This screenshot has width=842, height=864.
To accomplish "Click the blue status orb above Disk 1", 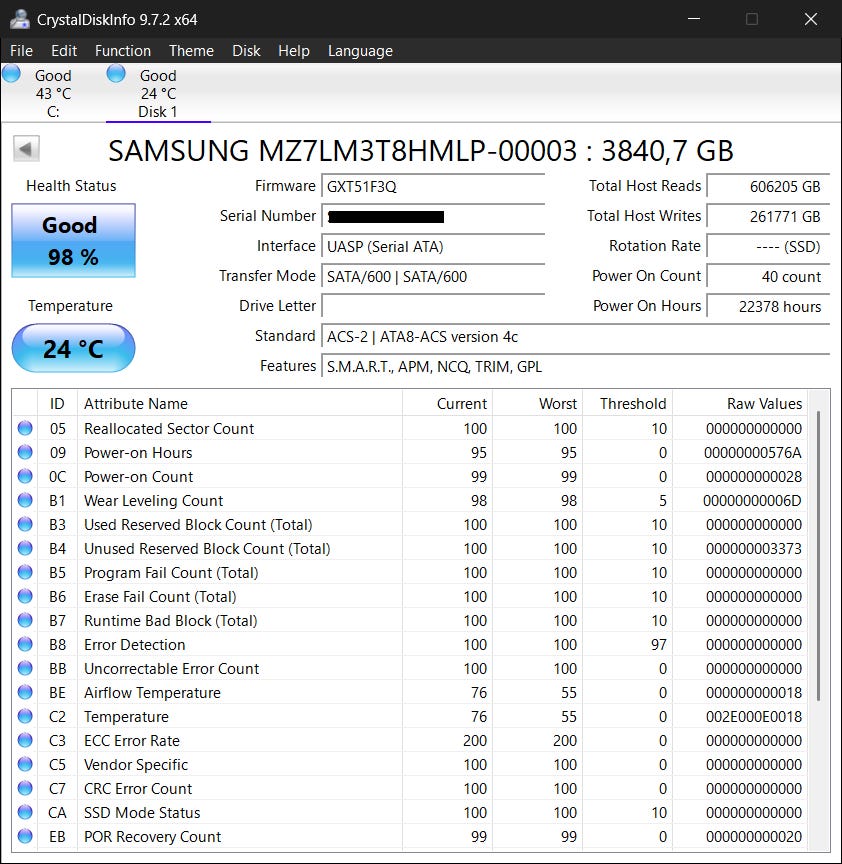I will pyautogui.click(x=116, y=74).
